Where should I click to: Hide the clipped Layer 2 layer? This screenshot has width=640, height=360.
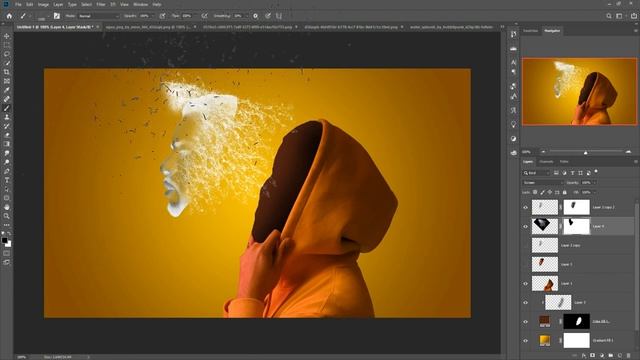(x=526, y=303)
